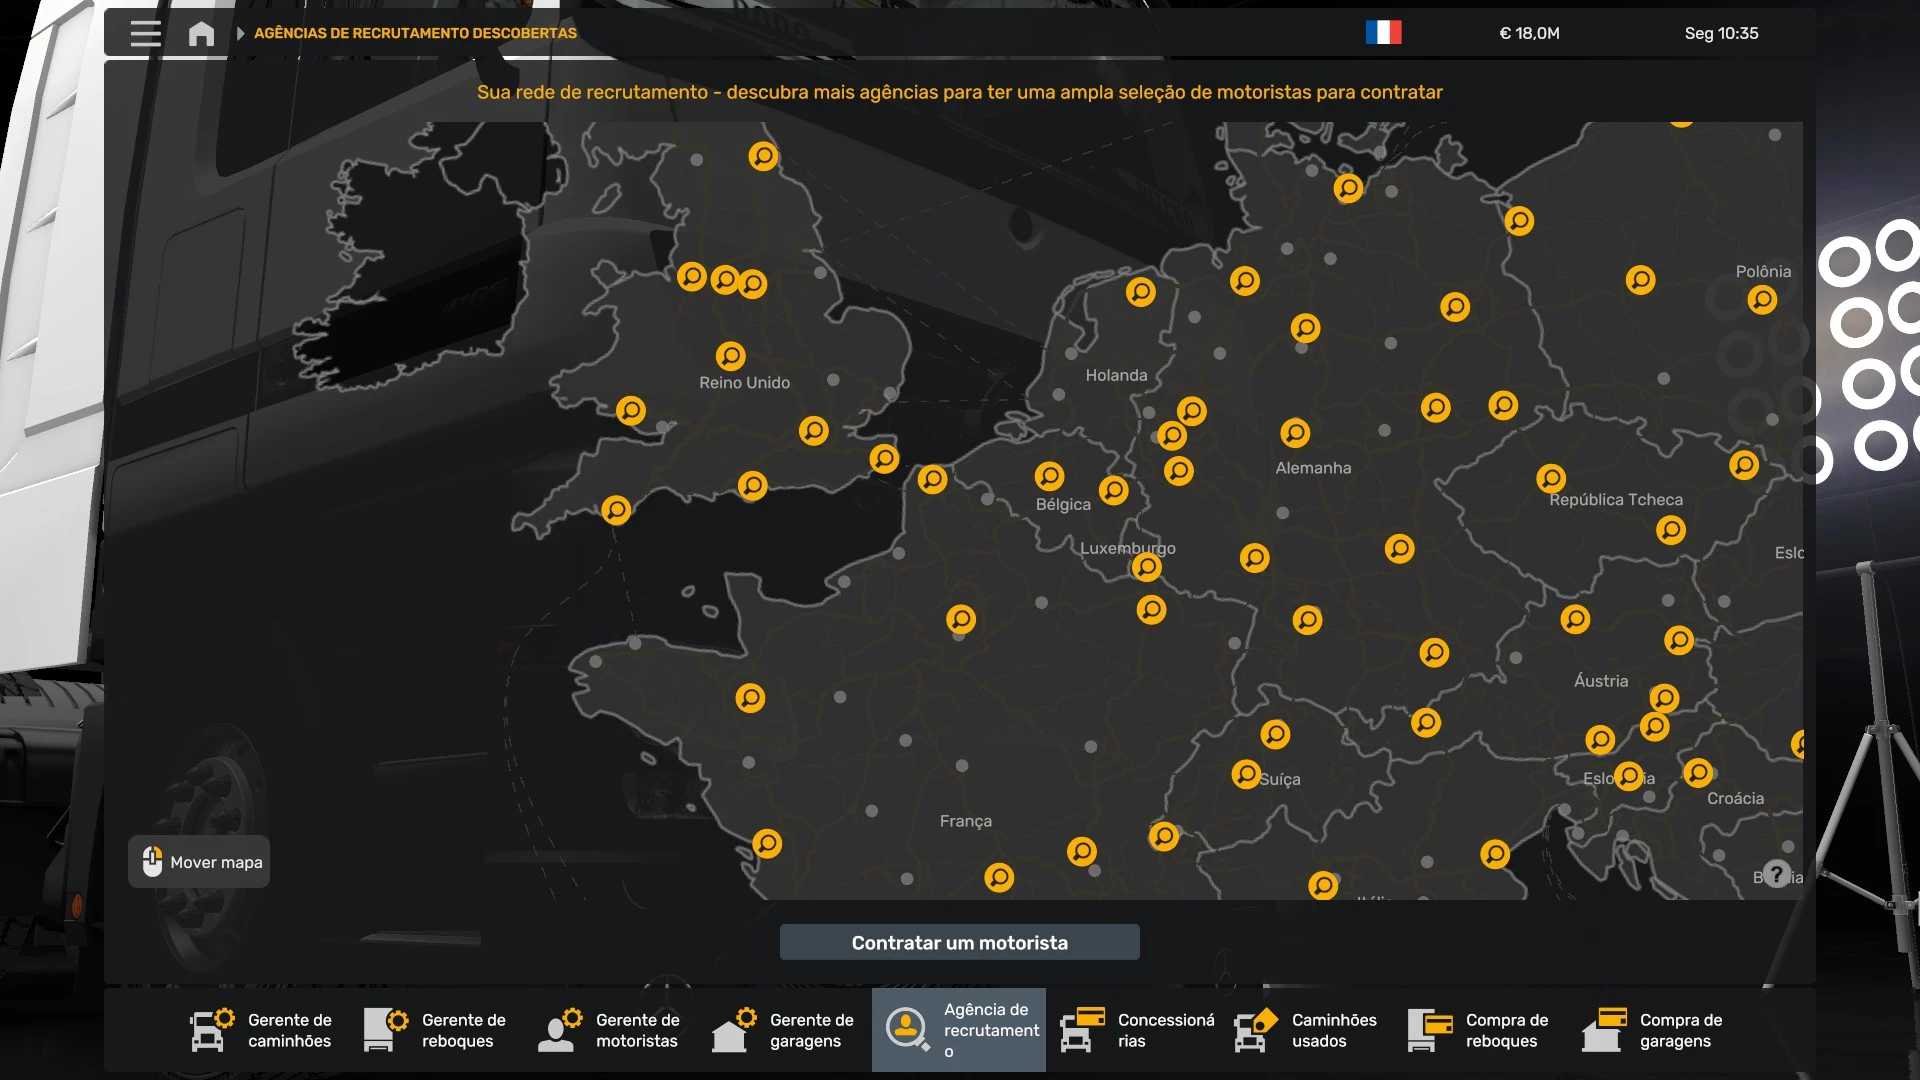
Task: Go to the home screen icon
Action: click(x=201, y=33)
